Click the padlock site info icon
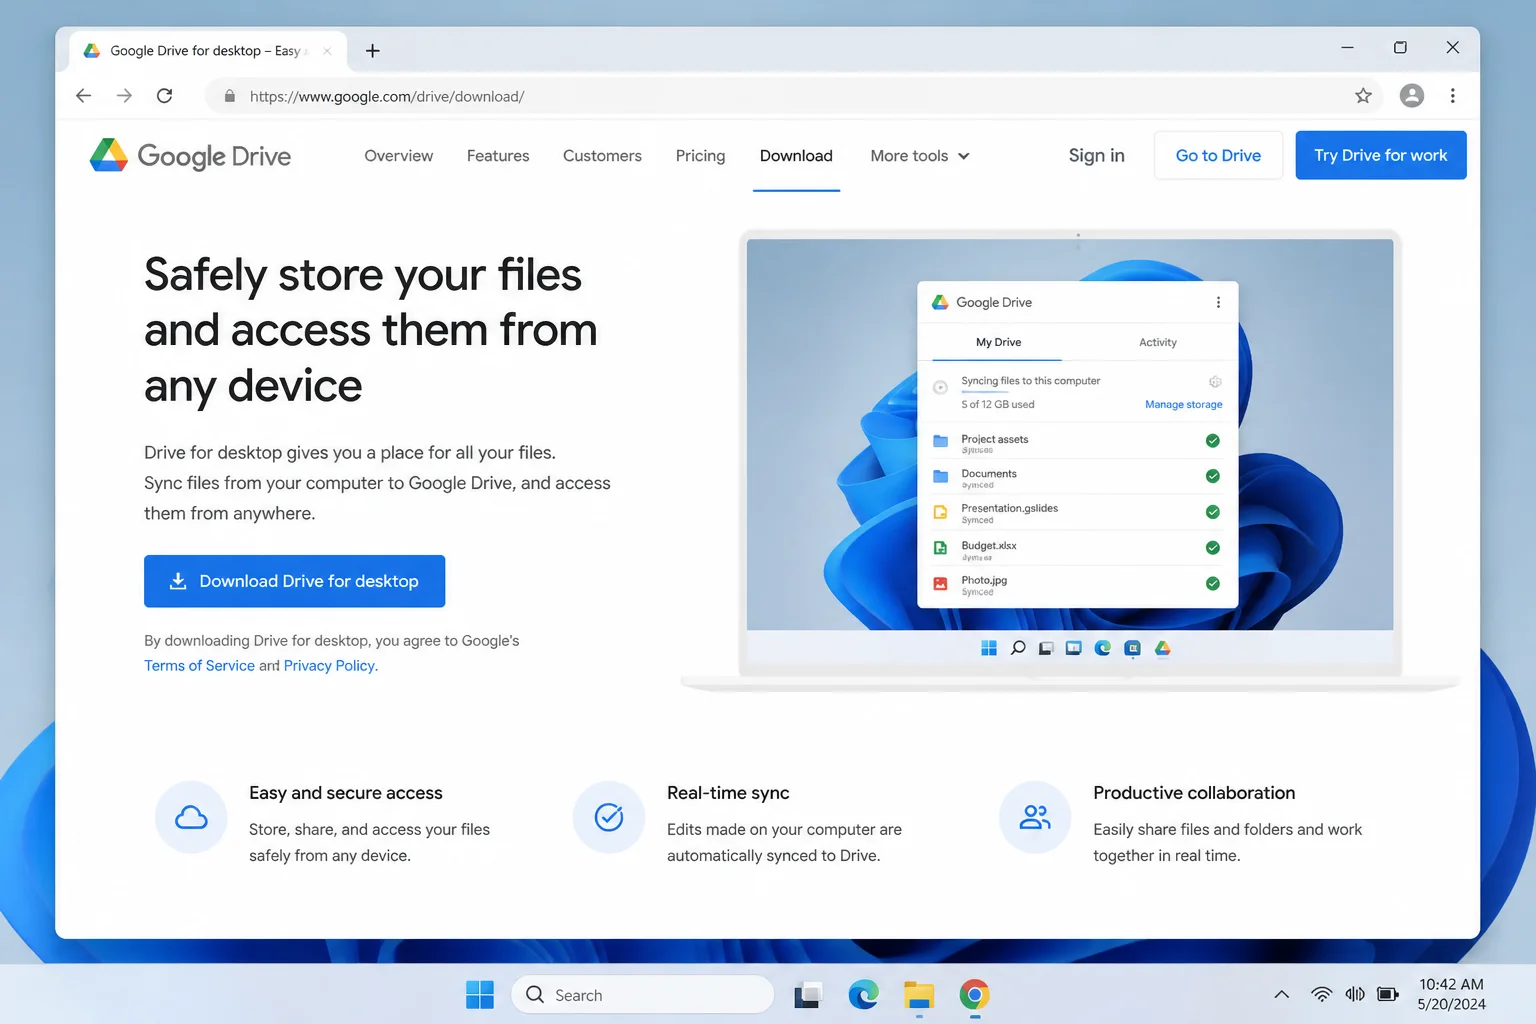1536x1024 pixels. [x=230, y=96]
